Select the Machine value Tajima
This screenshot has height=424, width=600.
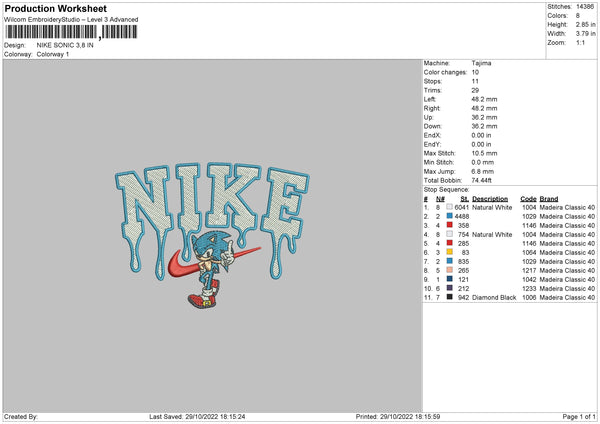[x=481, y=63]
